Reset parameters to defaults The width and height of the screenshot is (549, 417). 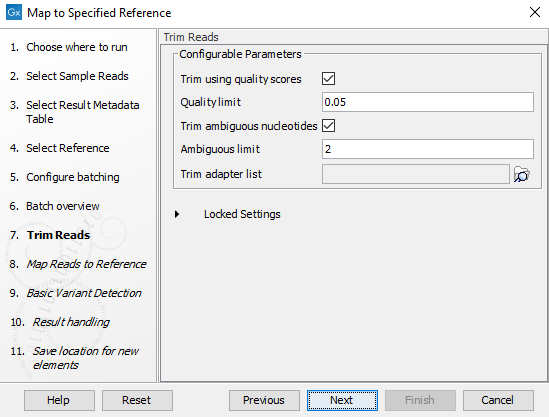point(137,400)
